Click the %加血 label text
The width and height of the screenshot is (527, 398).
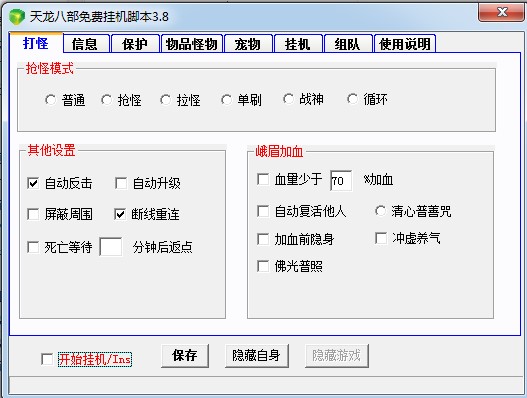coord(378,180)
